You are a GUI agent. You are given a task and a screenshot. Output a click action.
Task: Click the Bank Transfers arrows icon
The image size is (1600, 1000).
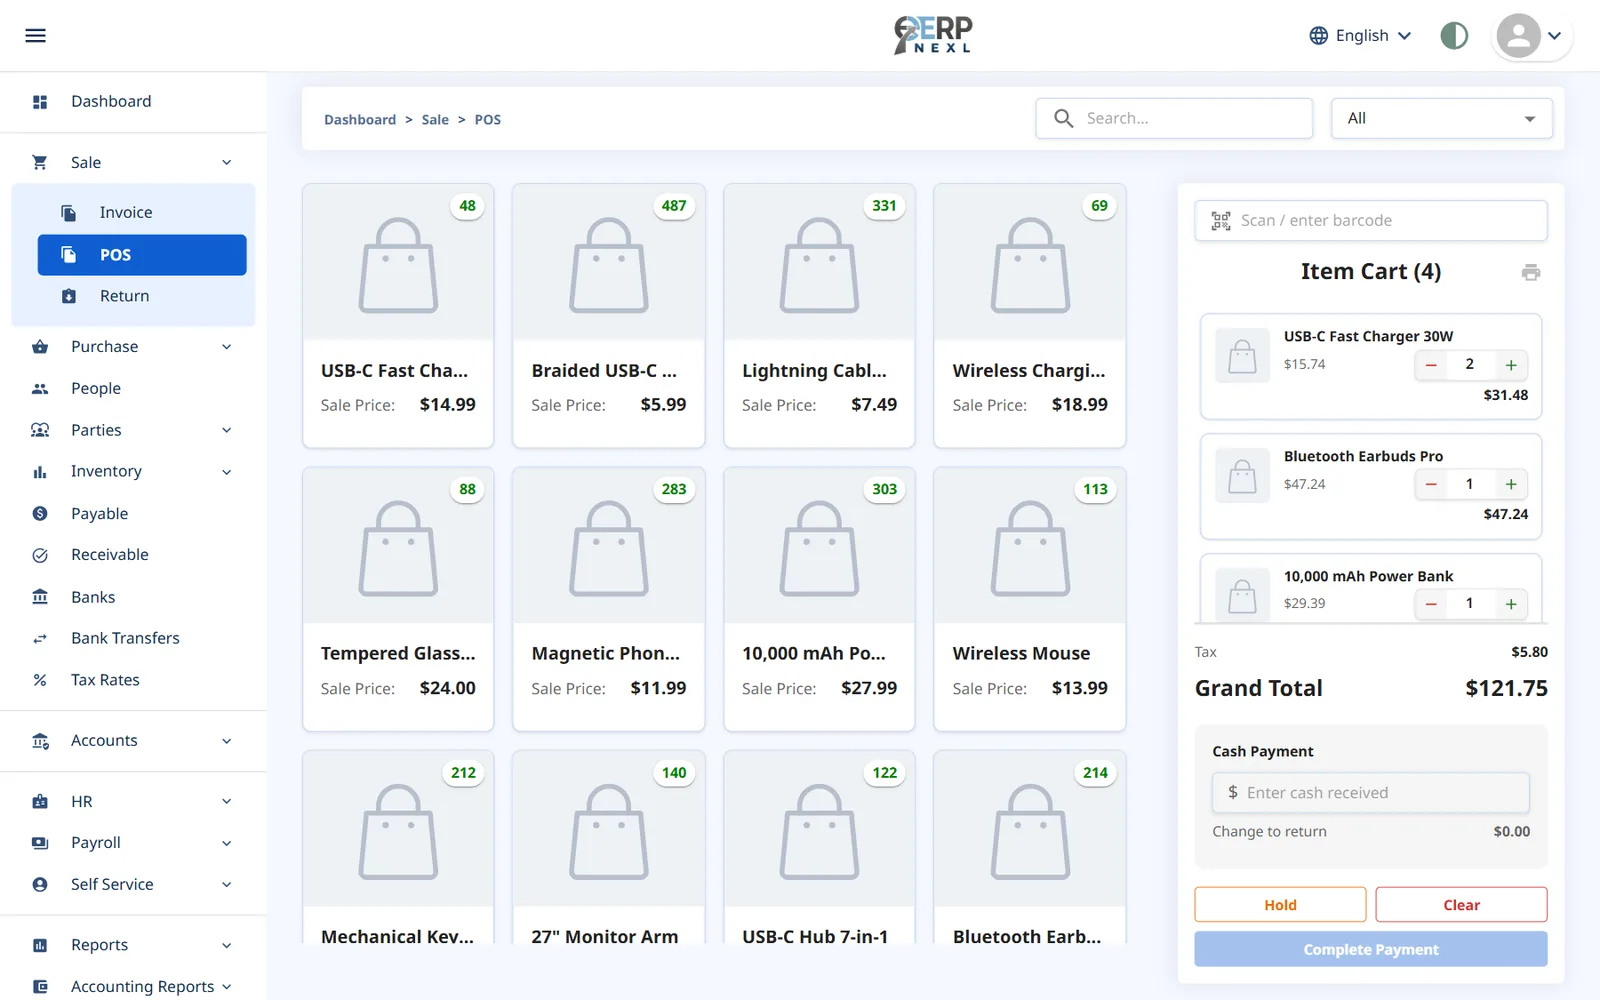40,638
